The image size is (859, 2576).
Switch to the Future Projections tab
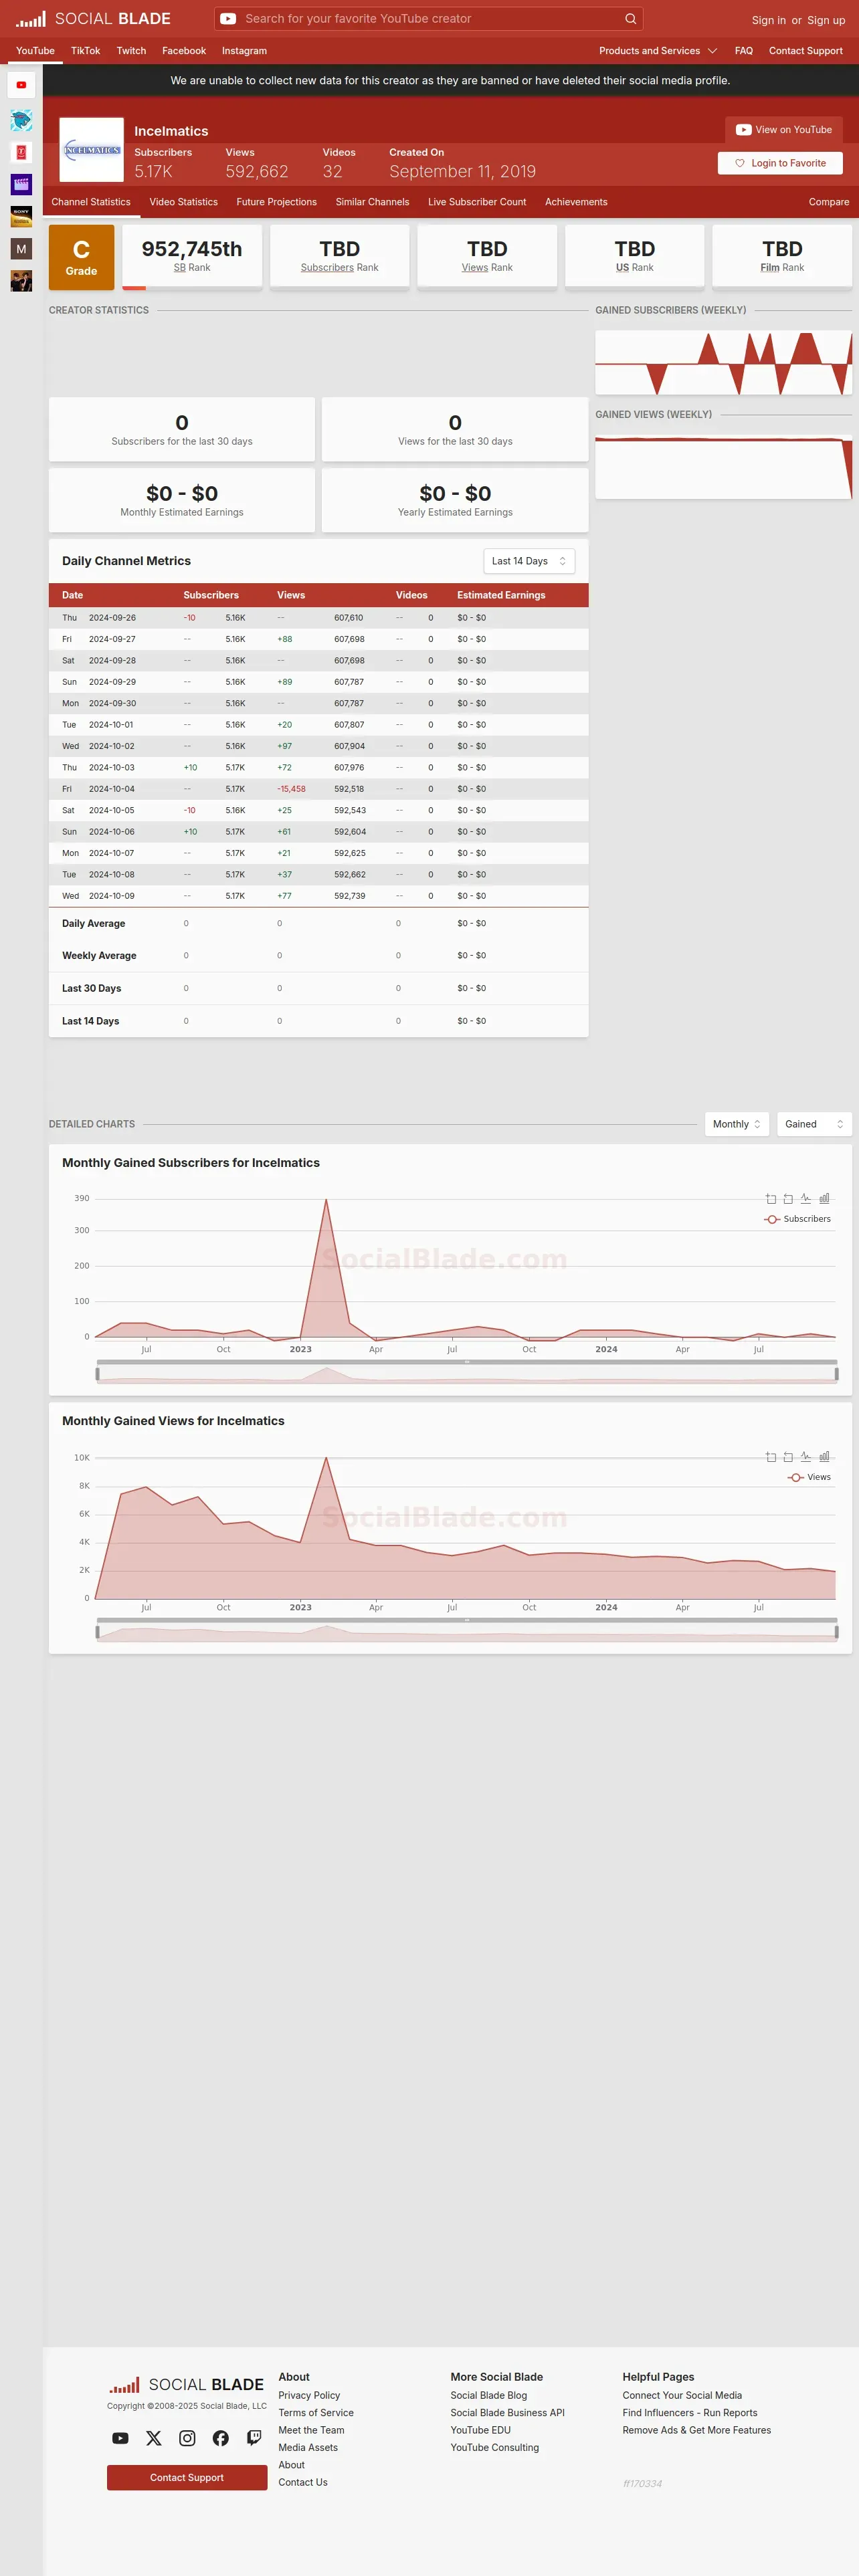[x=276, y=202]
